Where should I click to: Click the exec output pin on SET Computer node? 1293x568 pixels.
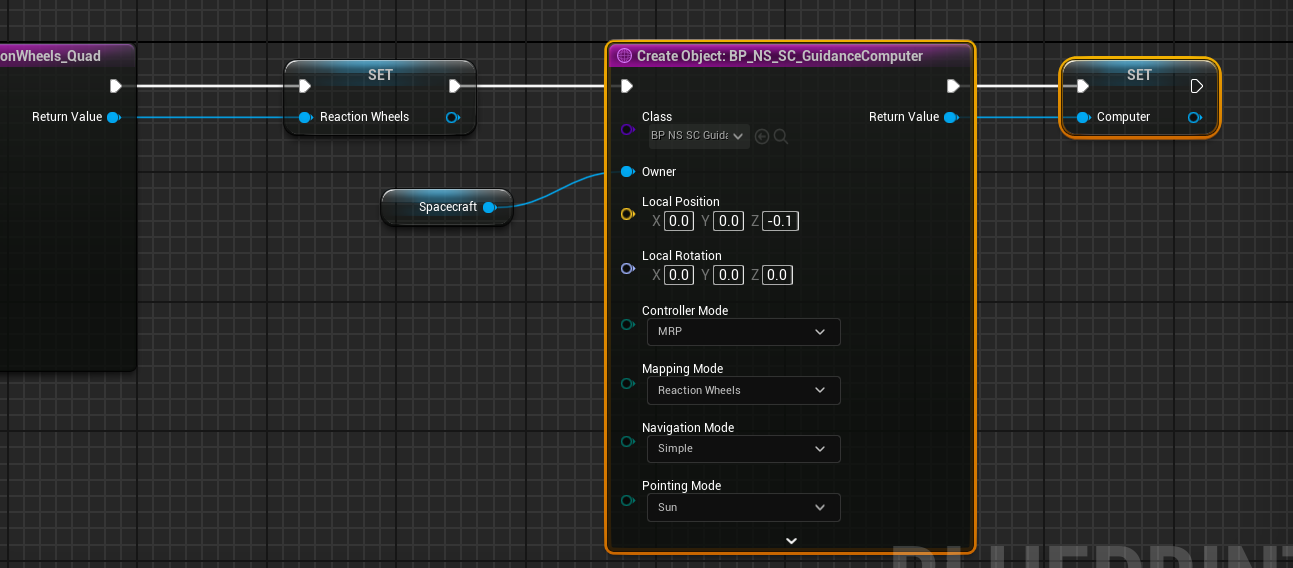point(1196,86)
